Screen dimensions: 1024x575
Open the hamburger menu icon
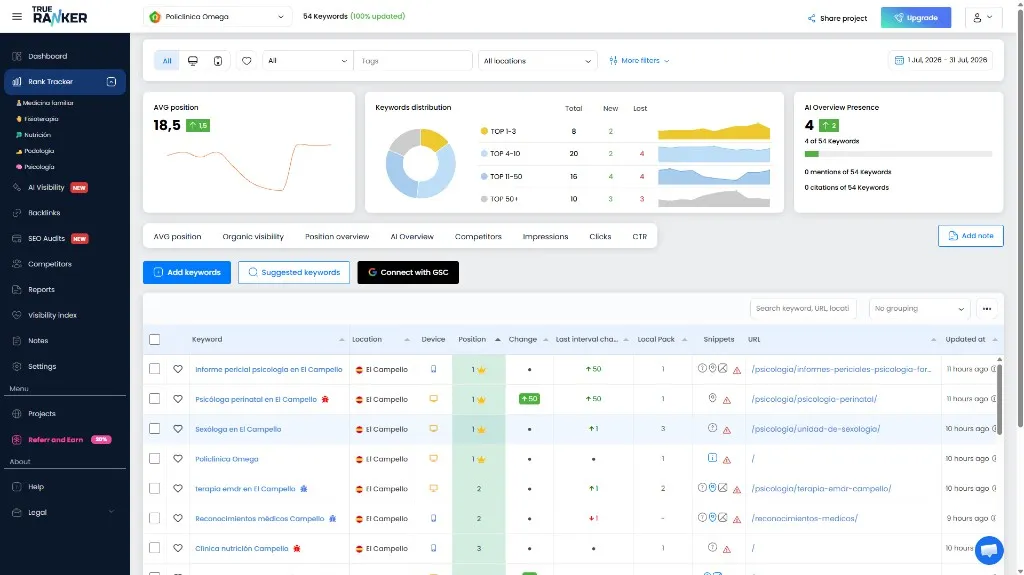17,17
